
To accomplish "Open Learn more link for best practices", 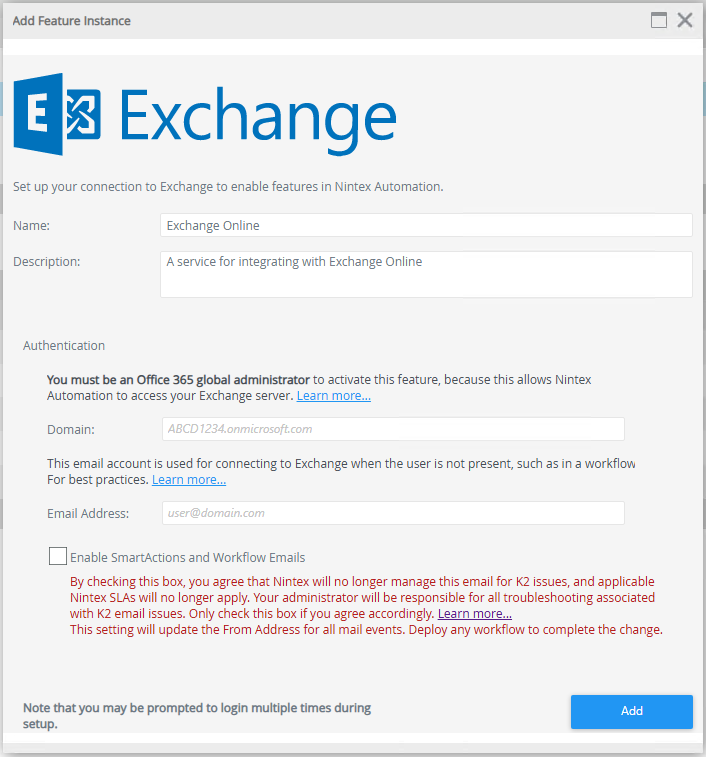I will [189, 480].
